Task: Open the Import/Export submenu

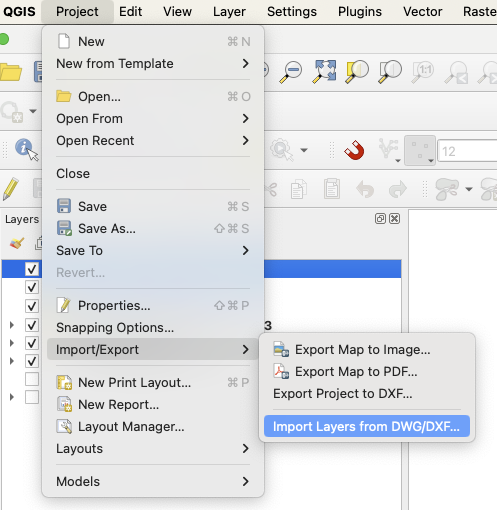Action: [x=153, y=350]
